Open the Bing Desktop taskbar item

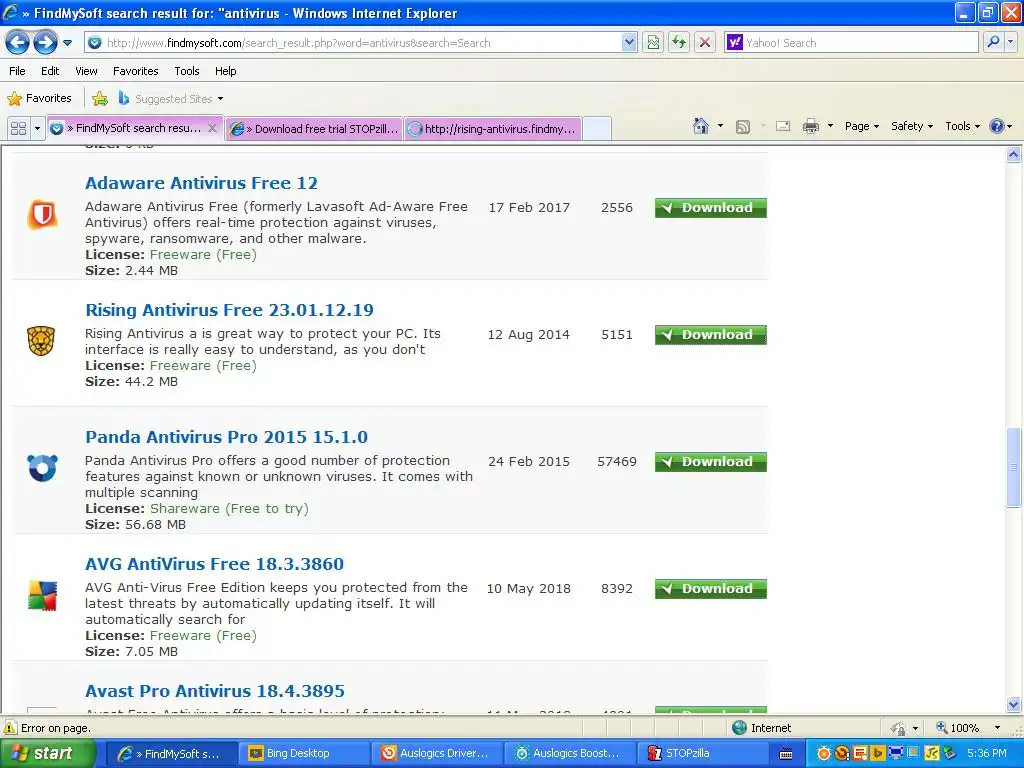pyautogui.click(x=302, y=754)
